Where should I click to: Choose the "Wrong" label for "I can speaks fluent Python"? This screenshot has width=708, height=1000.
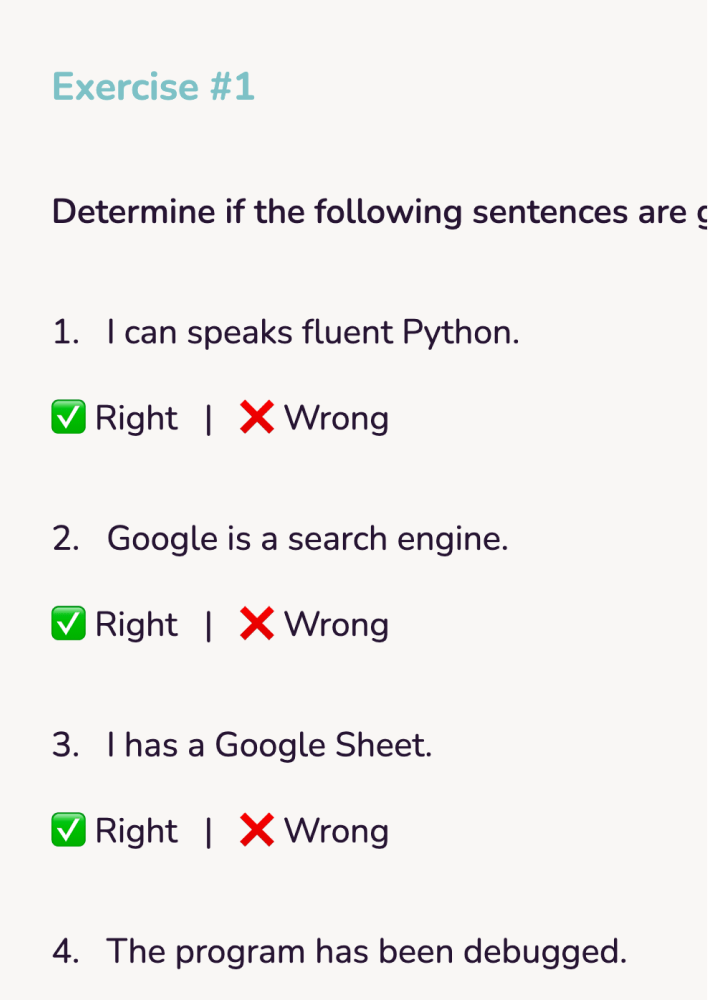pyautogui.click(x=336, y=418)
